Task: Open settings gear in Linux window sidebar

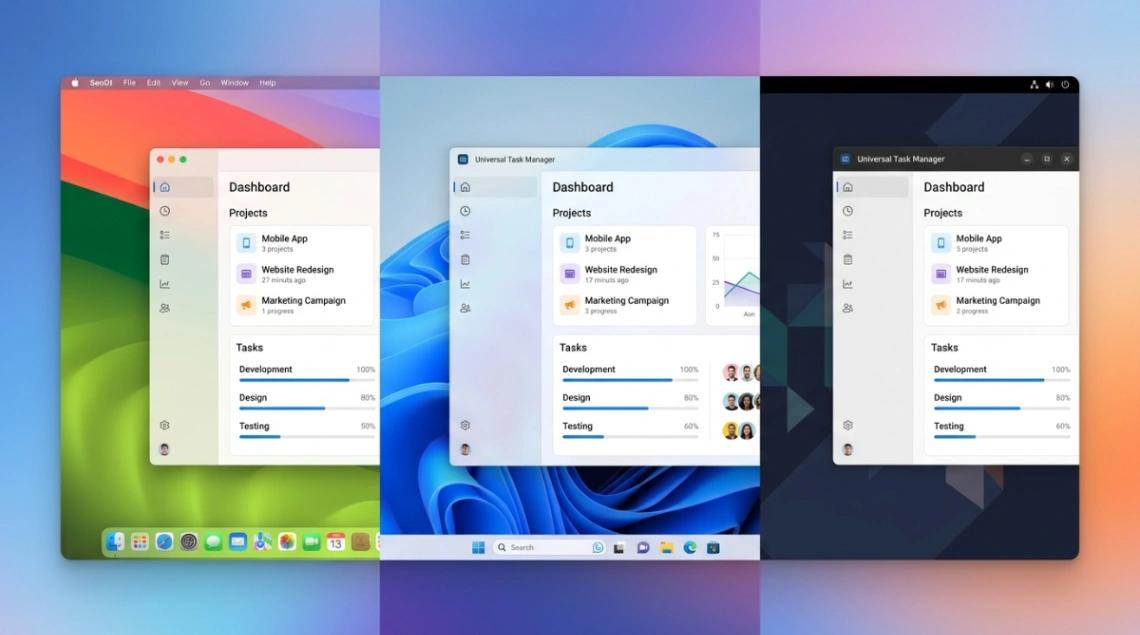Action: point(848,426)
